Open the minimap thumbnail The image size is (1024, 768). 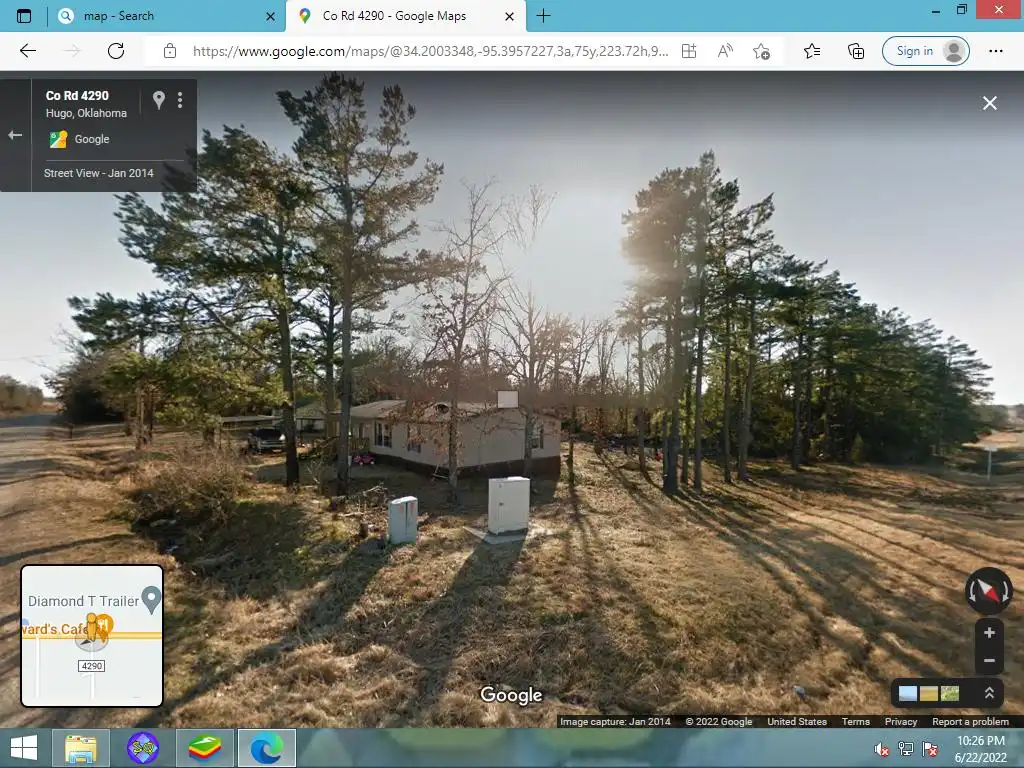pyautogui.click(x=92, y=636)
